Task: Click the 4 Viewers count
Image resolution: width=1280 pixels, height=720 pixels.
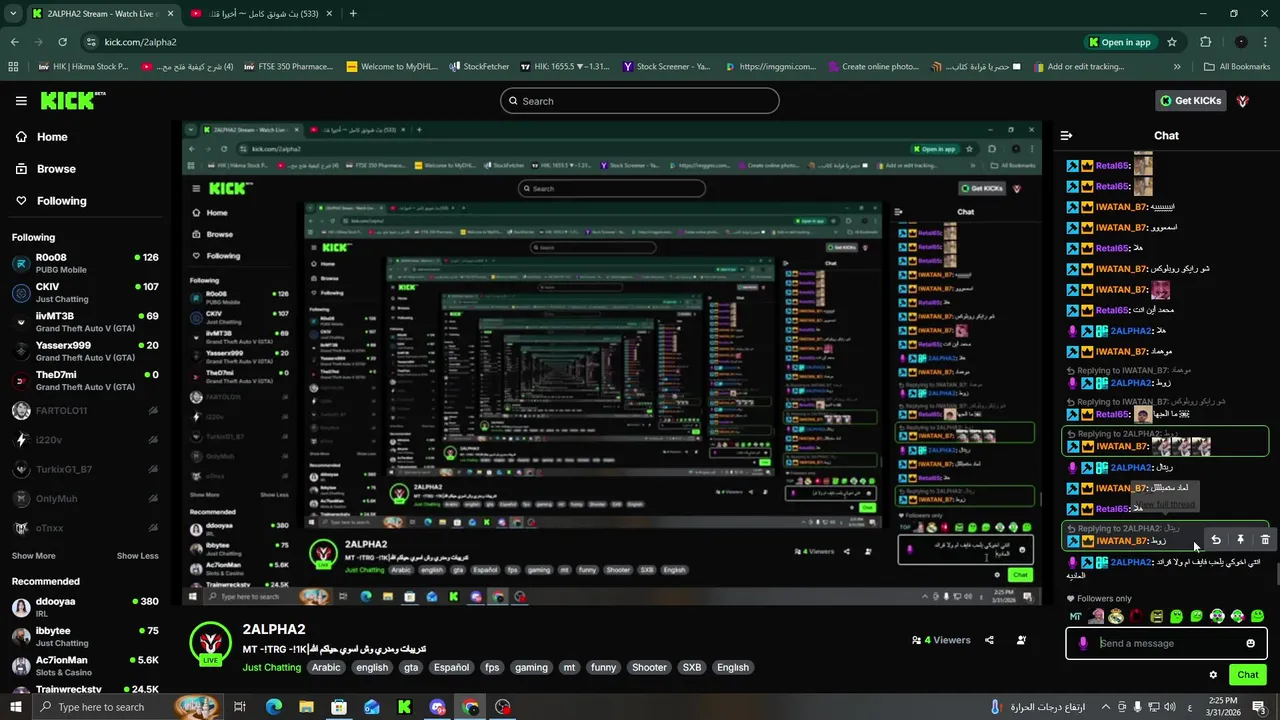Action: click(941, 640)
